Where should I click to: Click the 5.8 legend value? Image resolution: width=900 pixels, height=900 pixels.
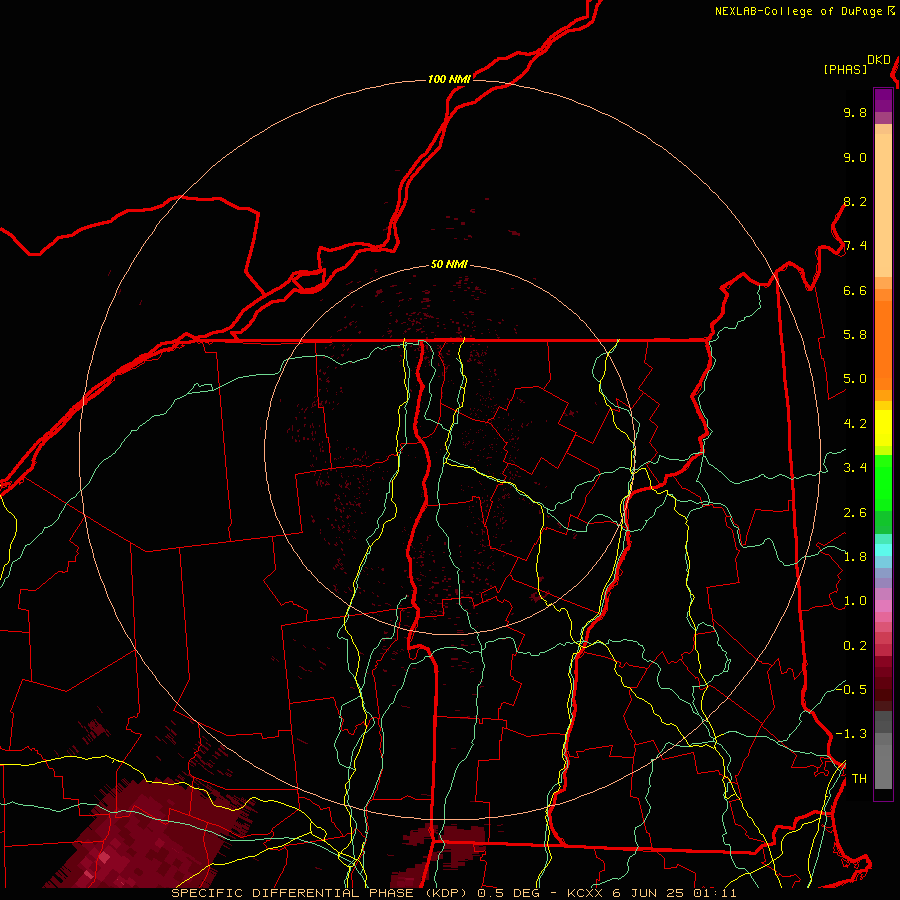coord(855,335)
